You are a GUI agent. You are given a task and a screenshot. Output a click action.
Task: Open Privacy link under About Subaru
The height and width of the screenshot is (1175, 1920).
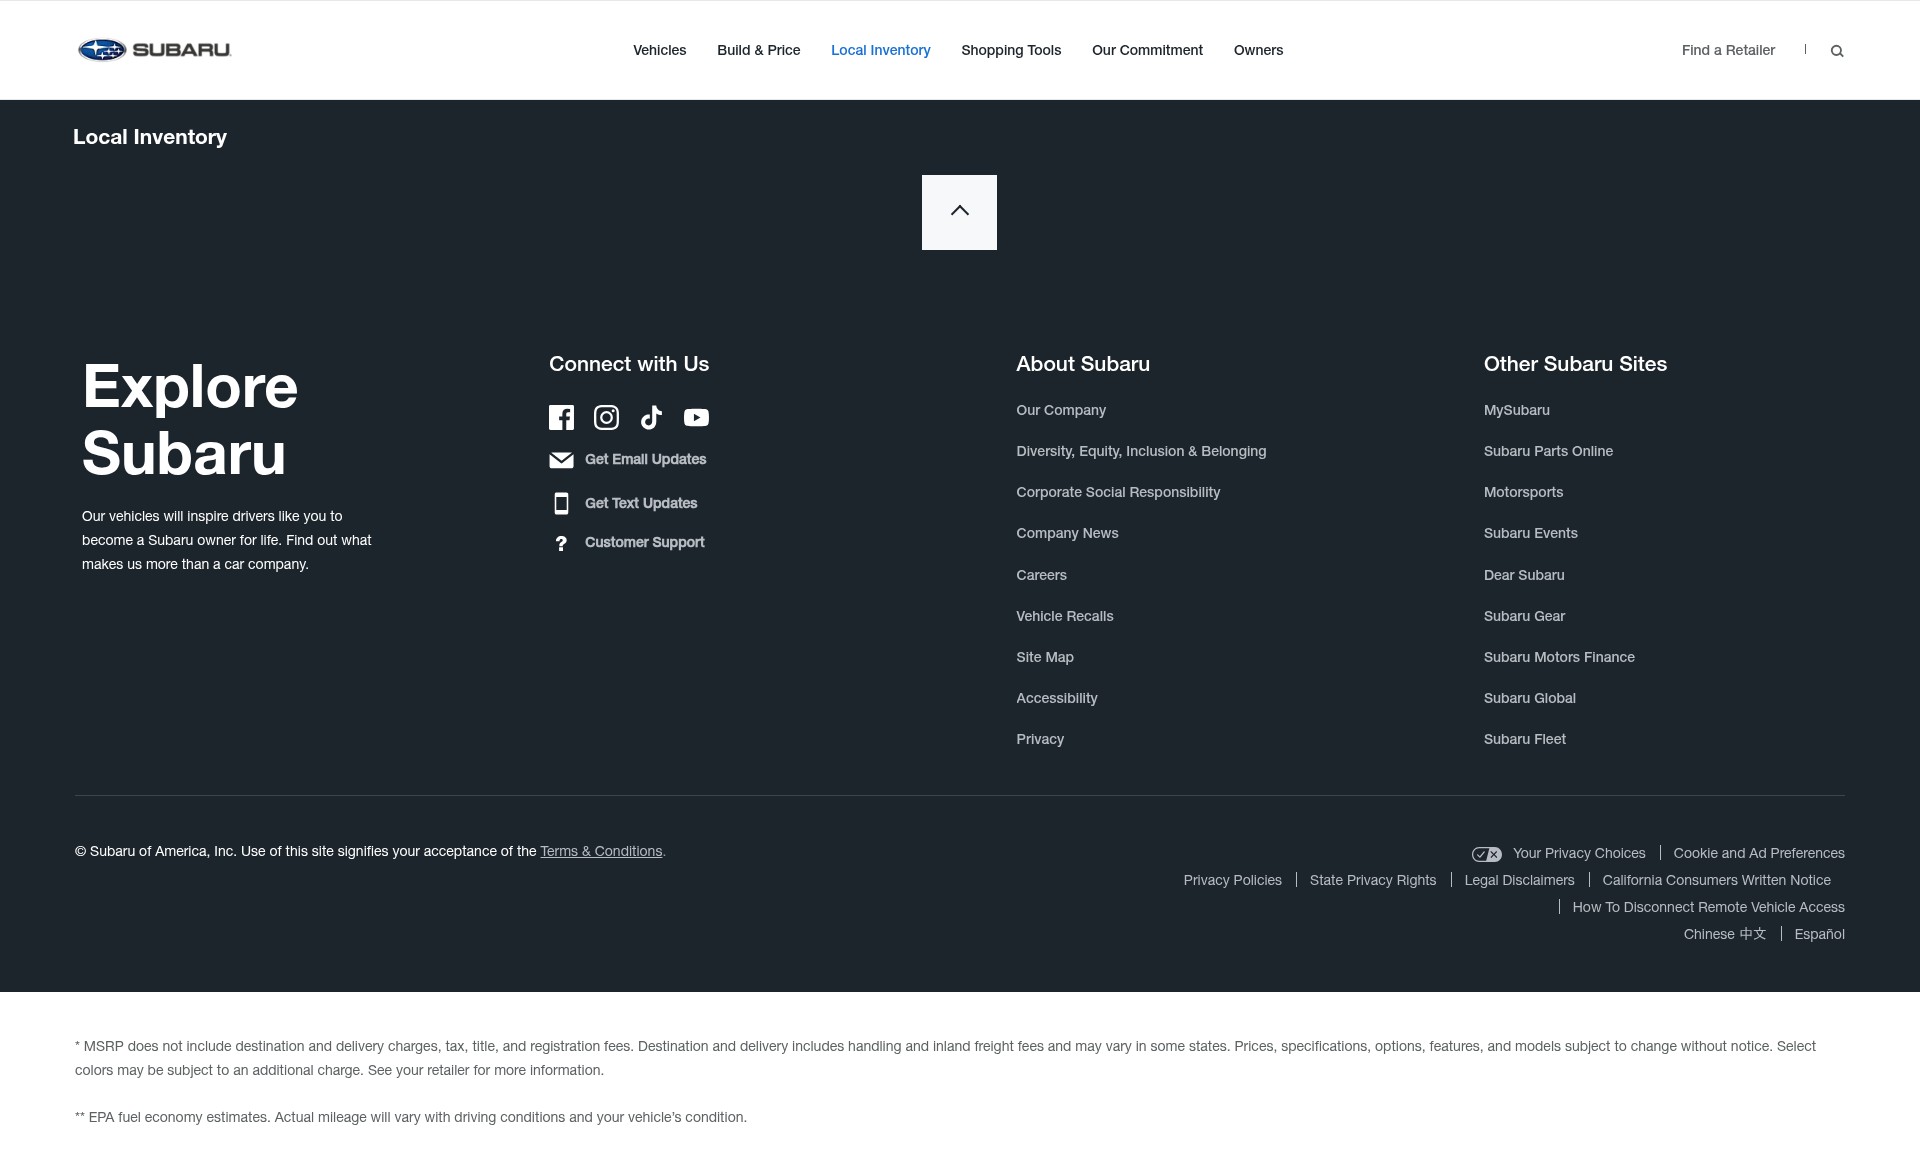click(x=1040, y=739)
